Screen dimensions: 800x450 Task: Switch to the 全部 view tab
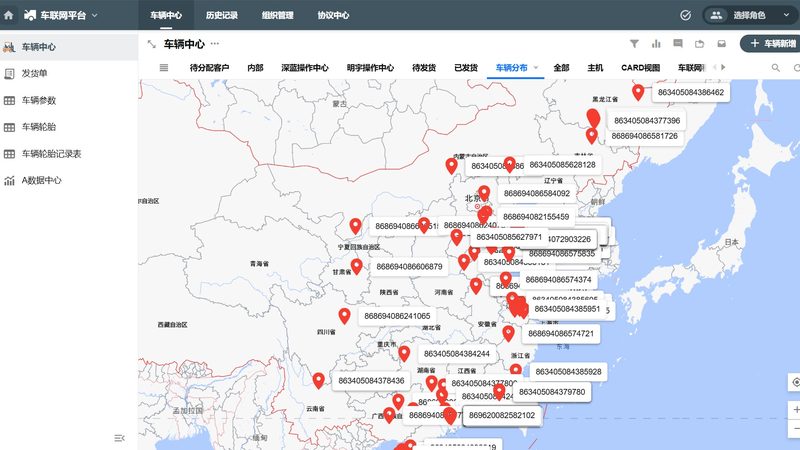pyautogui.click(x=561, y=67)
